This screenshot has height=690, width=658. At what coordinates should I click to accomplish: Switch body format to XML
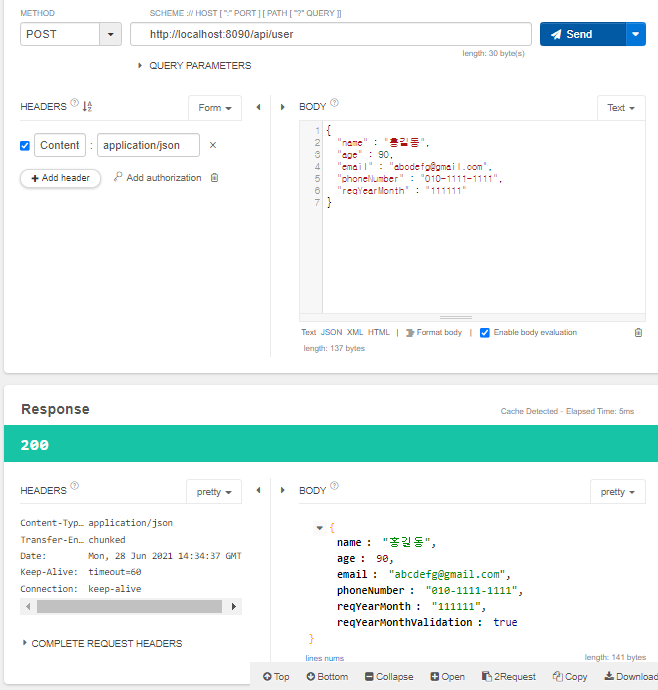(x=355, y=332)
